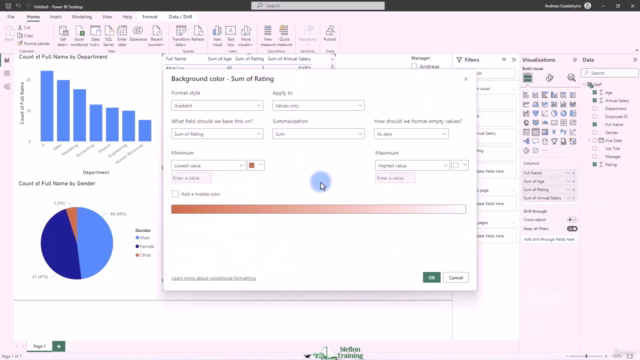Switch to the Format ribbon tab

coord(150,17)
